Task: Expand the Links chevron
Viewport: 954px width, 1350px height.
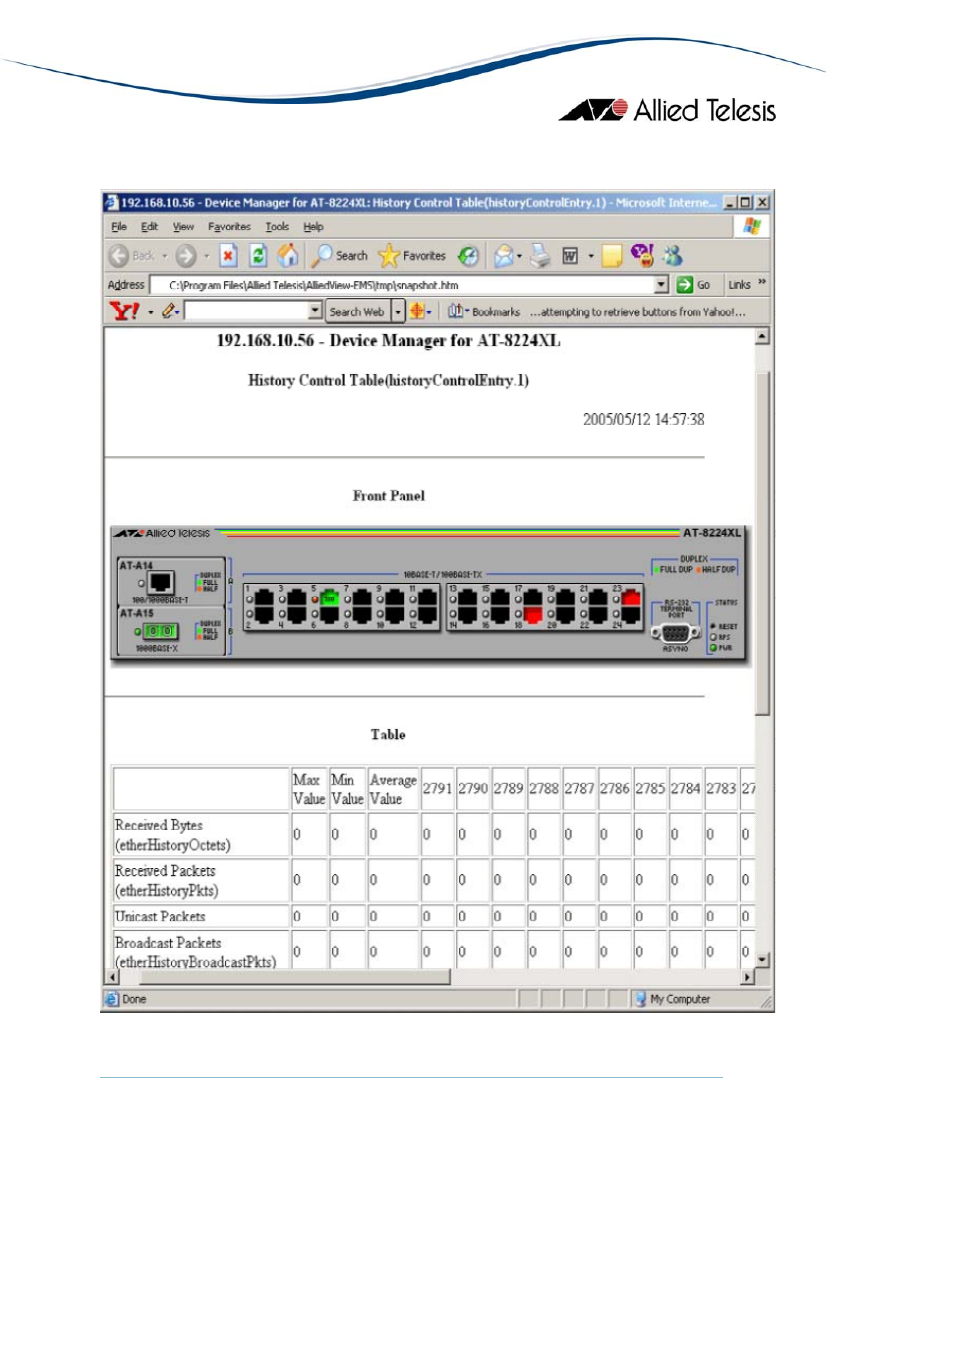Action: tap(762, 282)
